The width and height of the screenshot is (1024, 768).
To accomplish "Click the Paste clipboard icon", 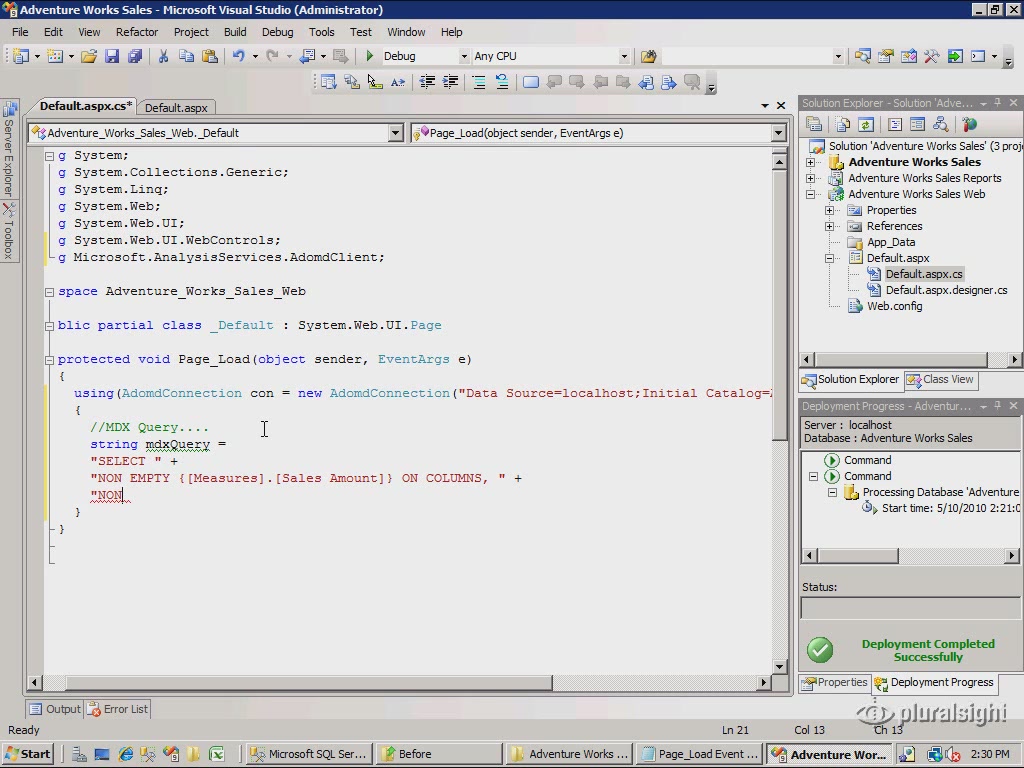I will [210, 56].
